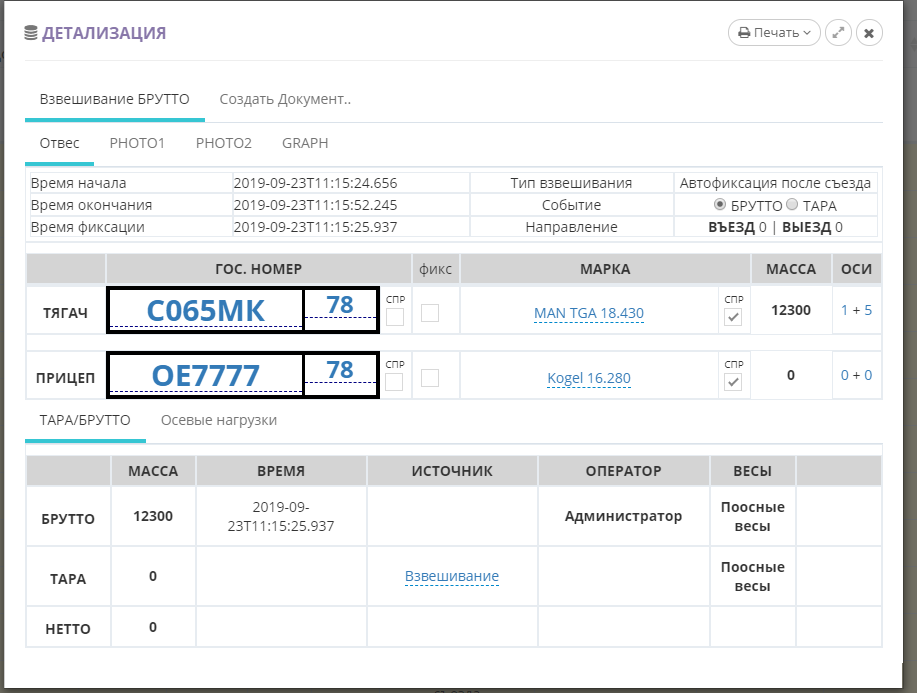This screenshot has width=917, height=693.
Task: Open the Взвешивание source link
Action: pos(452,576)
